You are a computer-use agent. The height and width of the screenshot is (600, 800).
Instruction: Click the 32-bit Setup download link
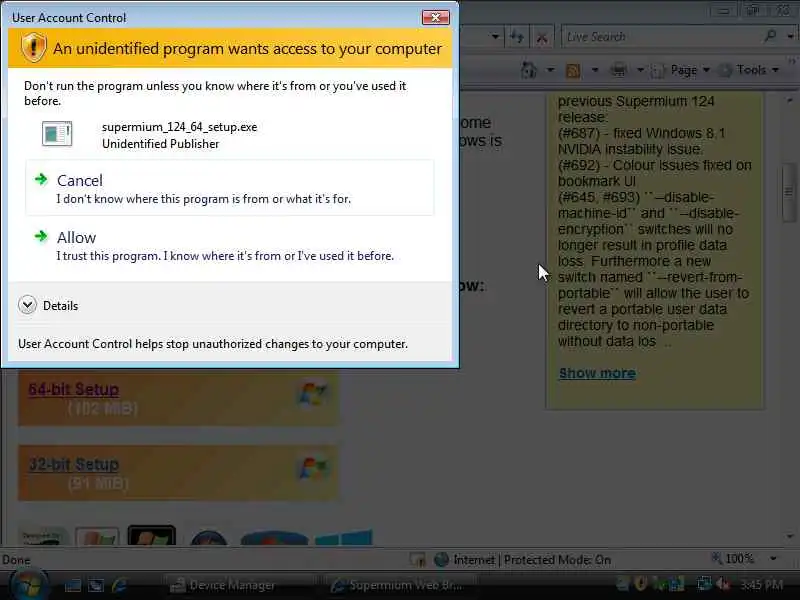73,464
